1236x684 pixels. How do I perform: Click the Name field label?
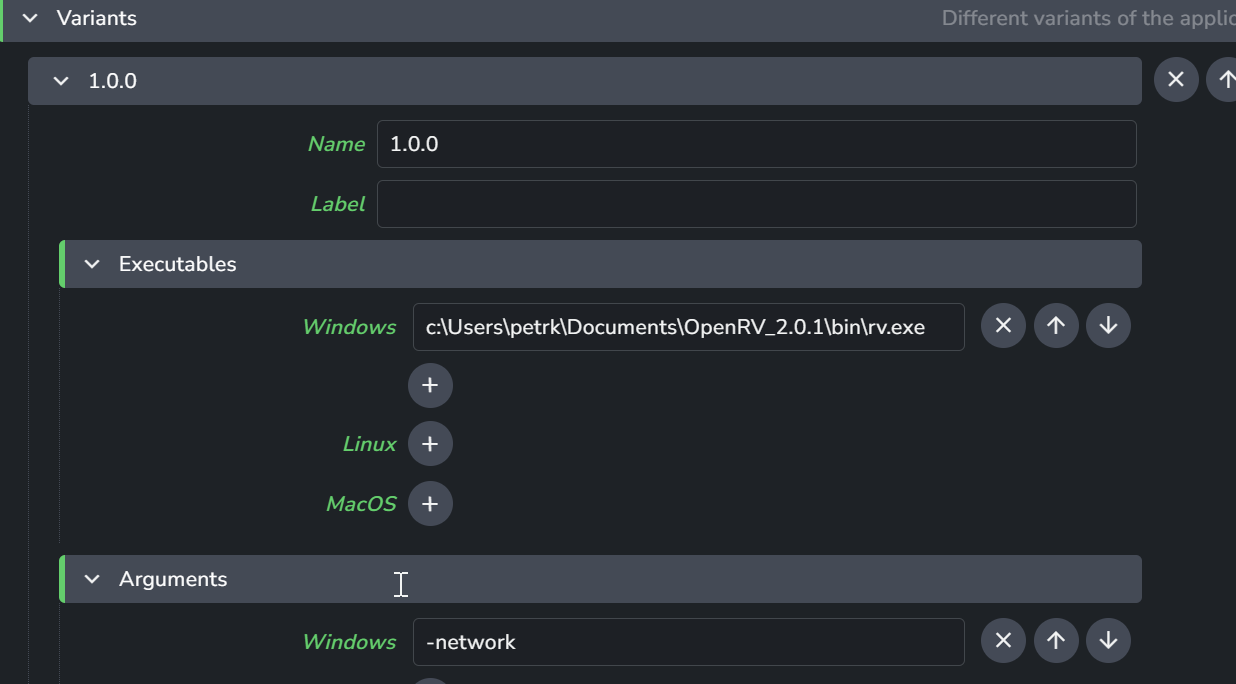click(x=336, y=144)
